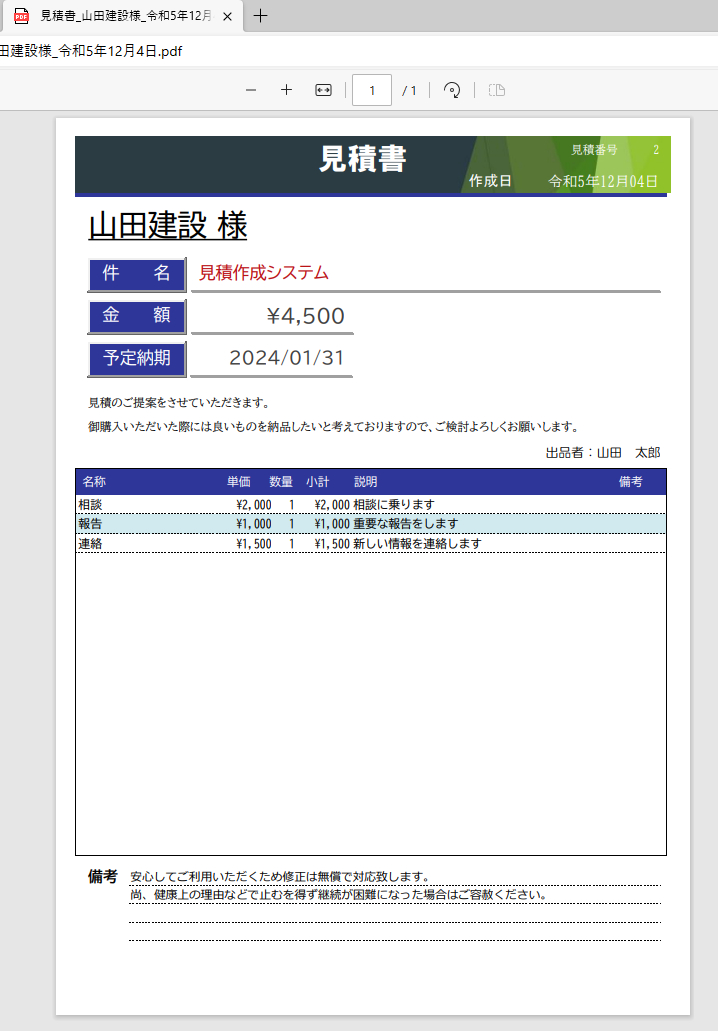Click the zoom in plus icon
718x1031 pixels.
pos(286,90)
